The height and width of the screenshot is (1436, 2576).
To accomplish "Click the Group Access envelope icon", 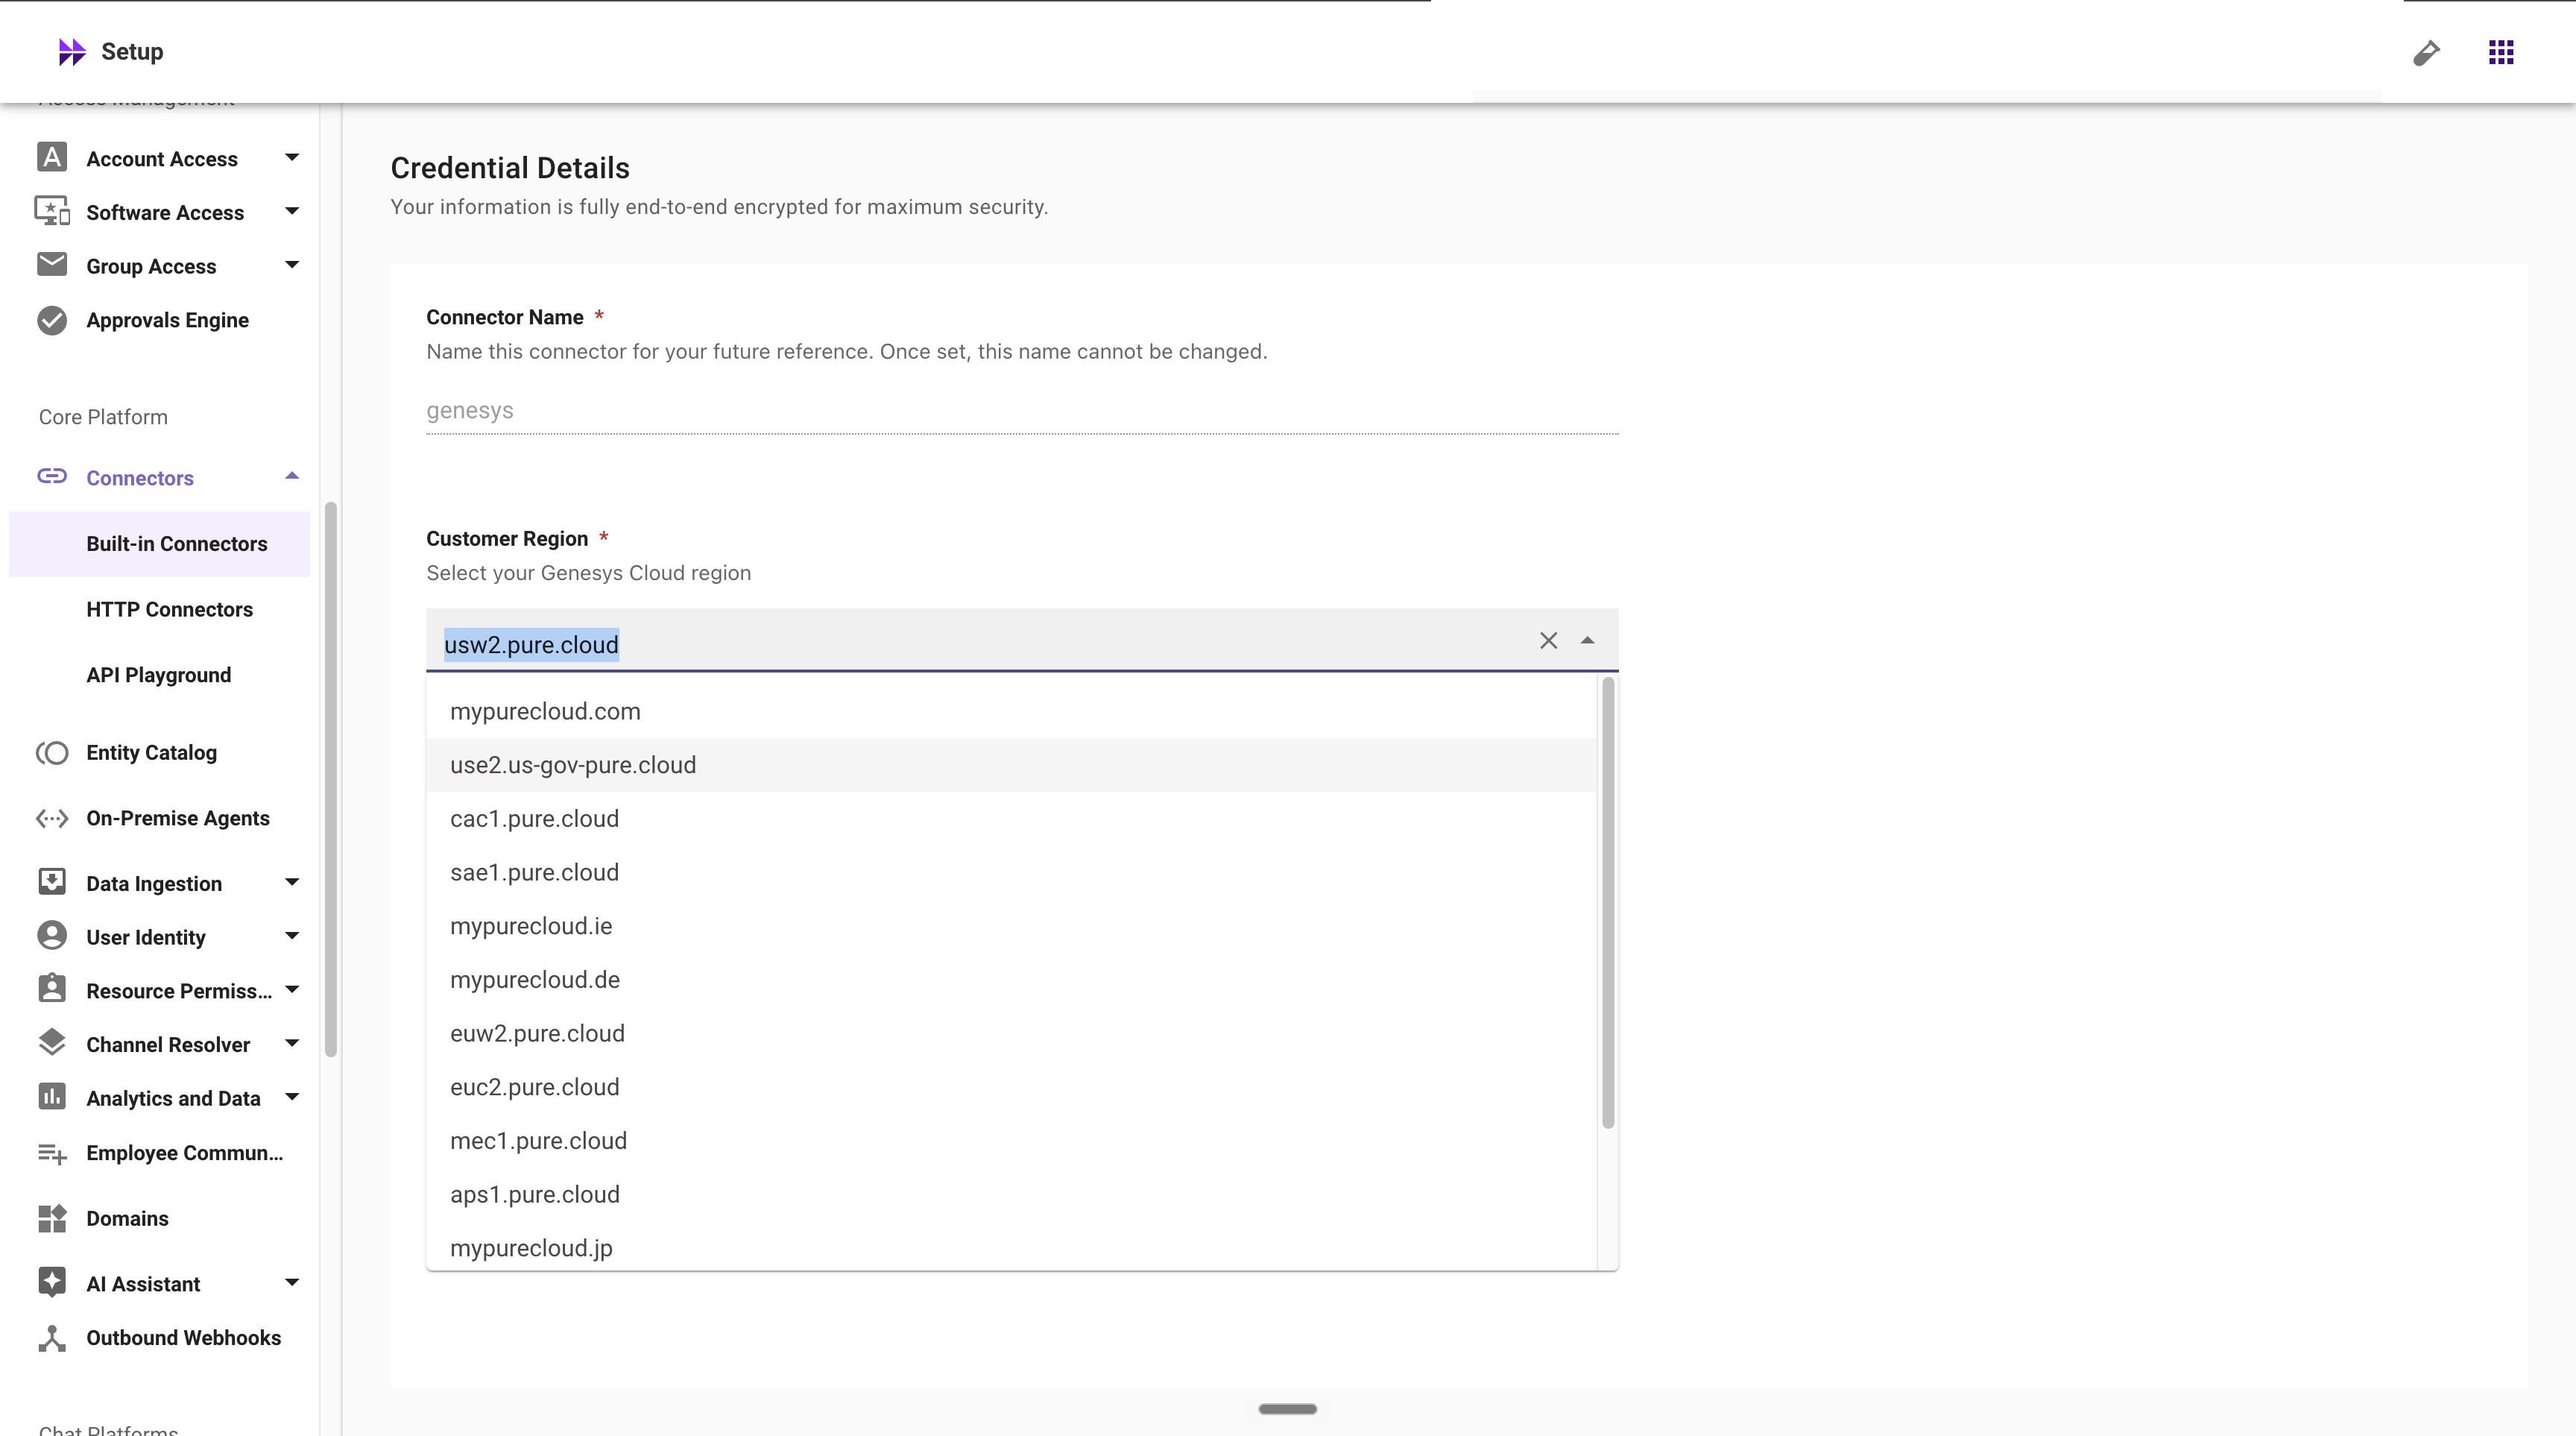I will click(x=52, y=264).
